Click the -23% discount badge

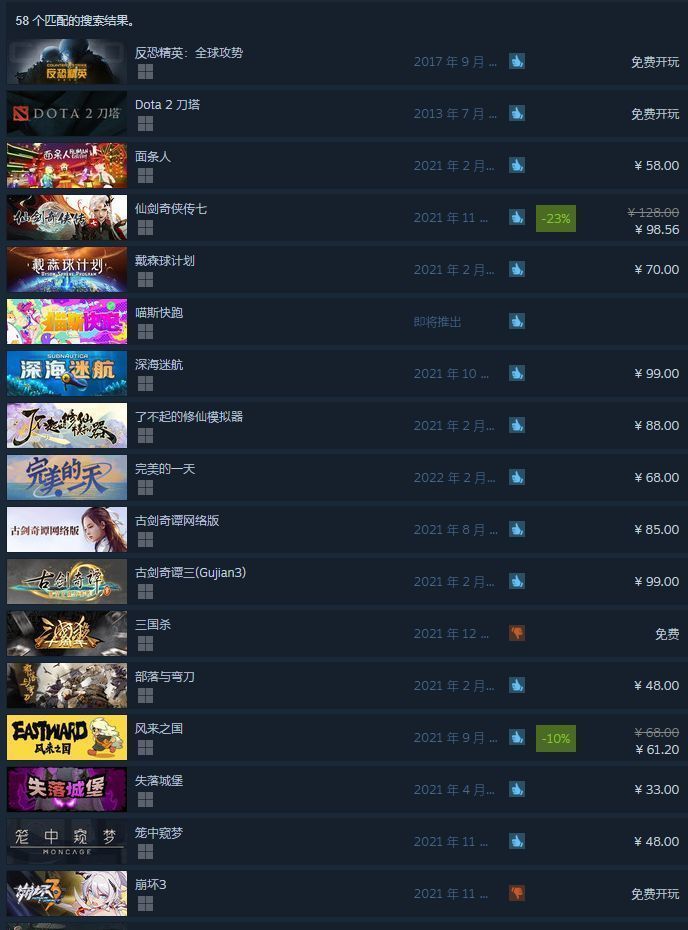556,218
